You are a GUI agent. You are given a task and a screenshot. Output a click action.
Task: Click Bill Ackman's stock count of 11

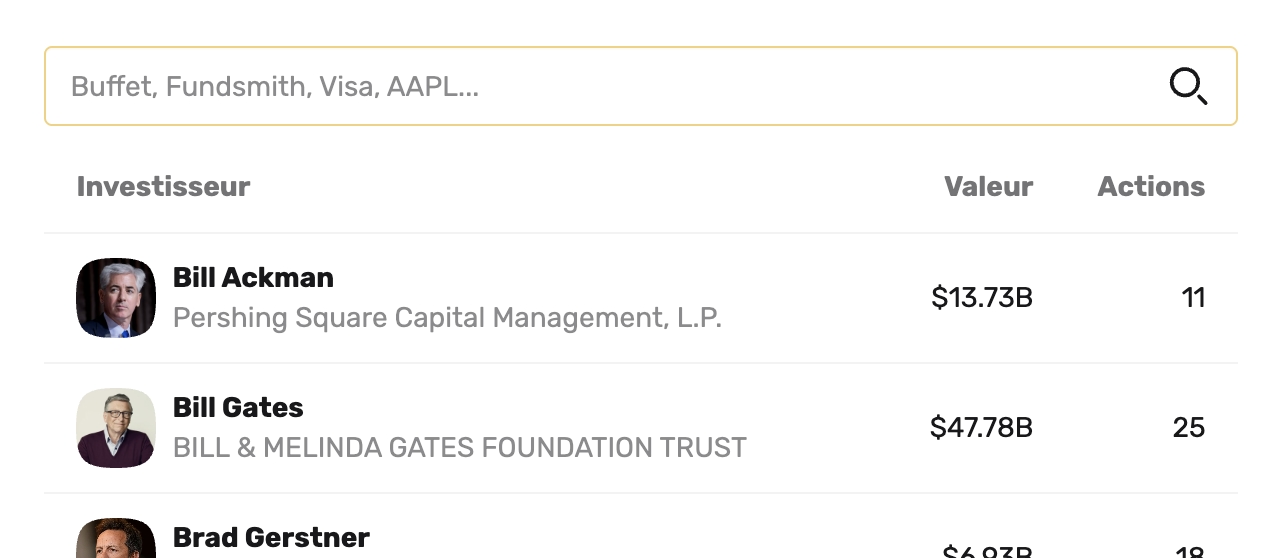(1193, 298)
